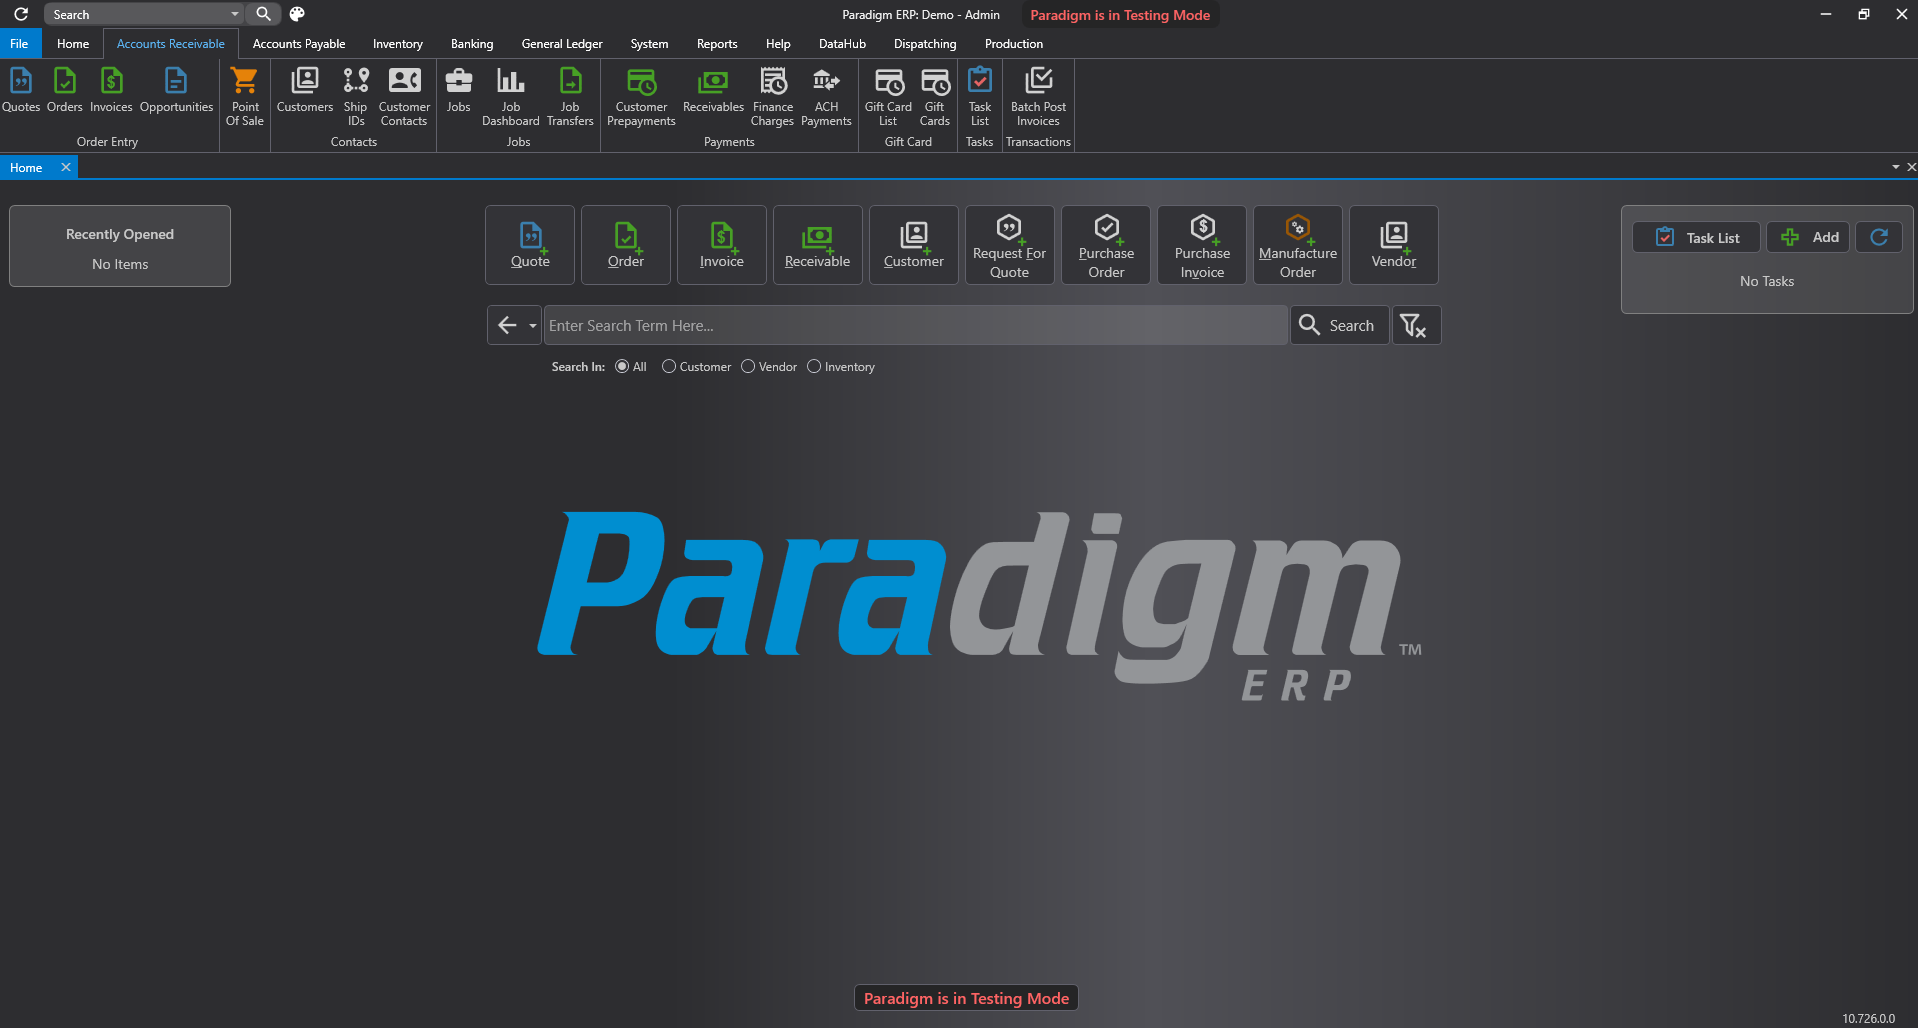The width and height of the screenshot is (1918, 1028).
Task: Add a new task
Action: 1809,237
